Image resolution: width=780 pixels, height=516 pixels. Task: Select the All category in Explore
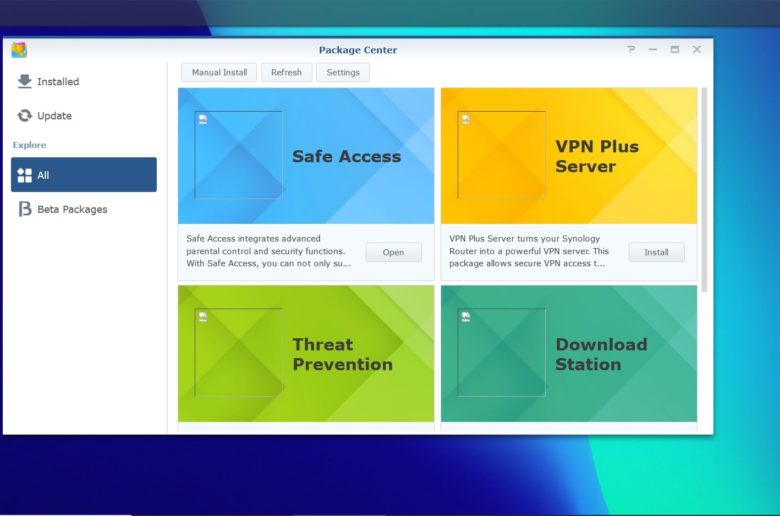(84, 175)
